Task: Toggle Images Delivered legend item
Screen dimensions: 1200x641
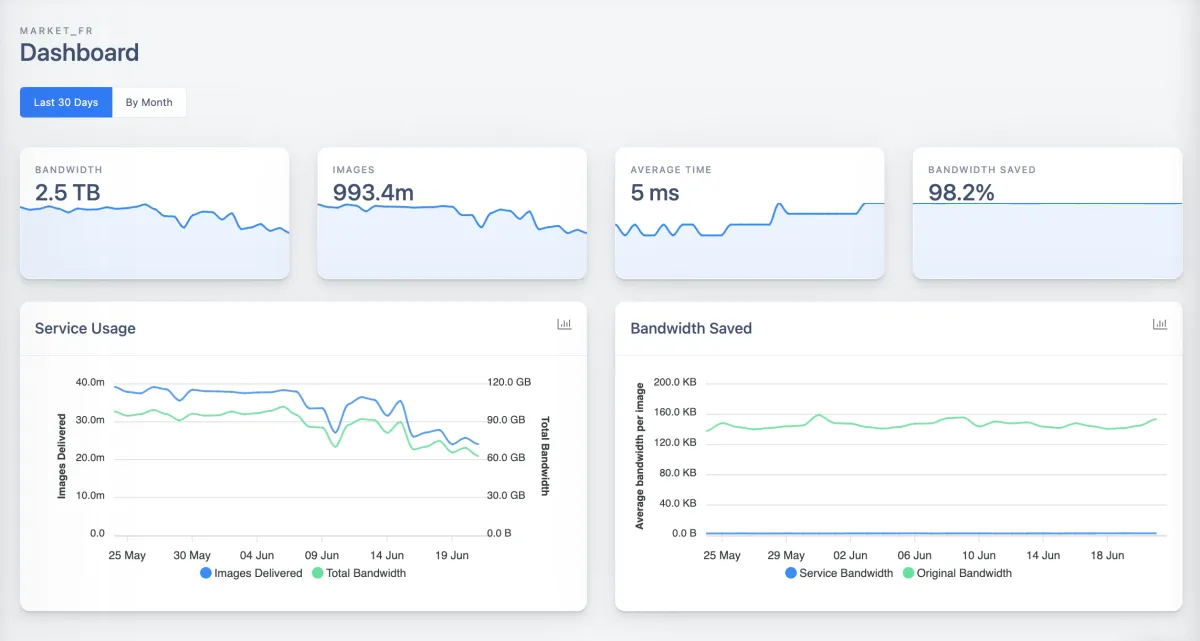Action: pyautogui.click(x=258, y=573)
